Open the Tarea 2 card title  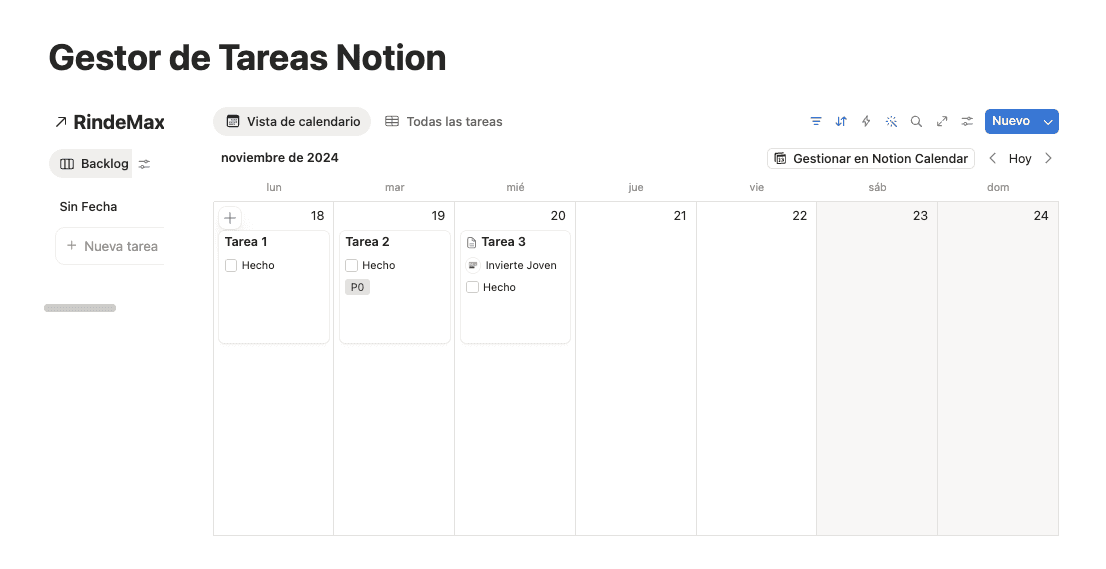tap(367, 242)
